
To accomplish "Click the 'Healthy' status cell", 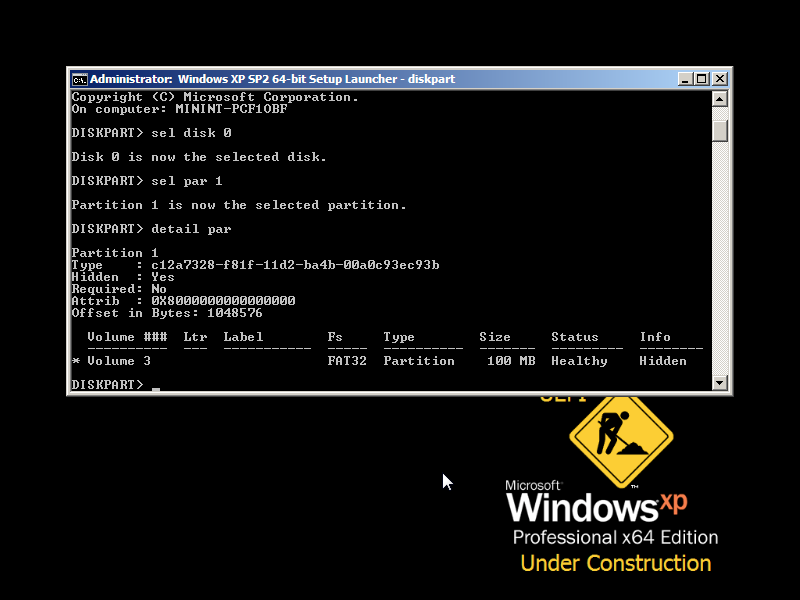I will [x=579, y=361].
